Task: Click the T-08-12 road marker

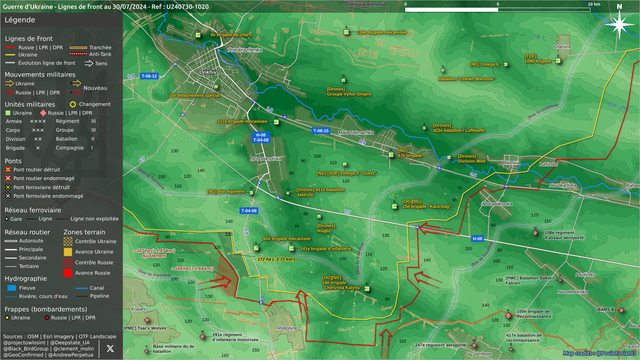Action: [x=149, y=76]
